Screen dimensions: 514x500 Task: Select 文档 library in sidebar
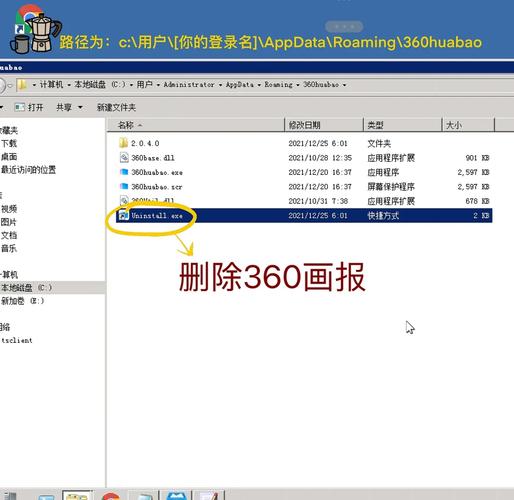9,235
